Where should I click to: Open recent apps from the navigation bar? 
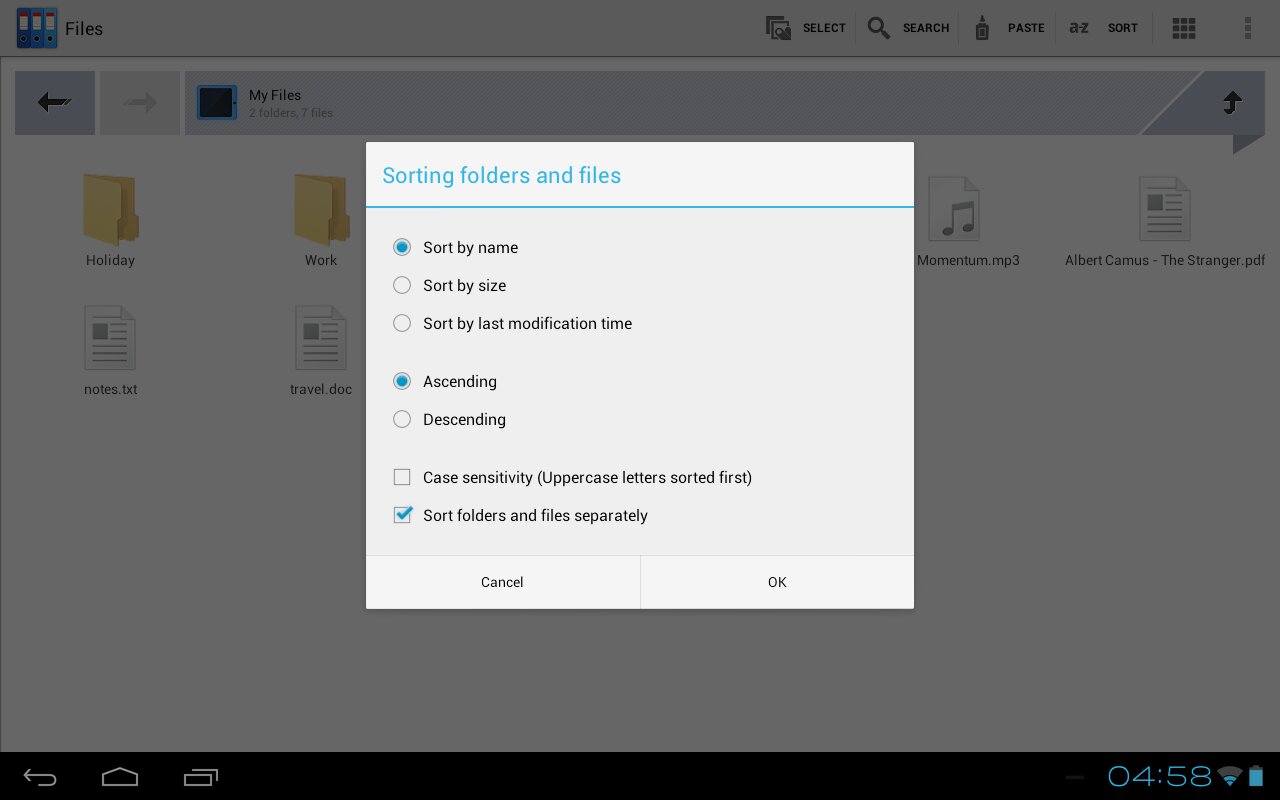click(x=201, y=777)
